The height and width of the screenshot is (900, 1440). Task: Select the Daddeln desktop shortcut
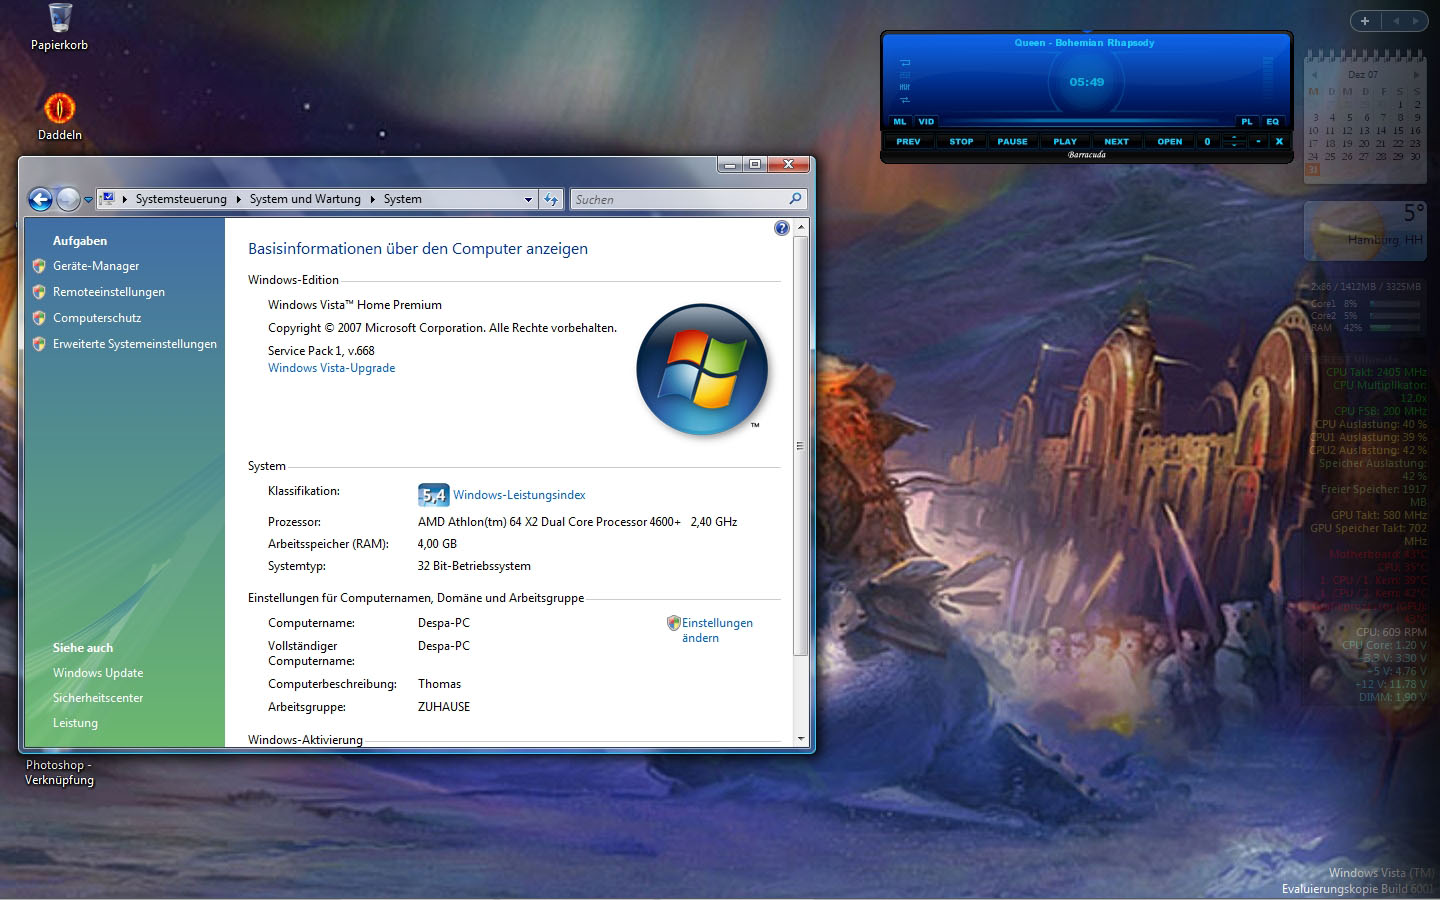click(60, 115)
